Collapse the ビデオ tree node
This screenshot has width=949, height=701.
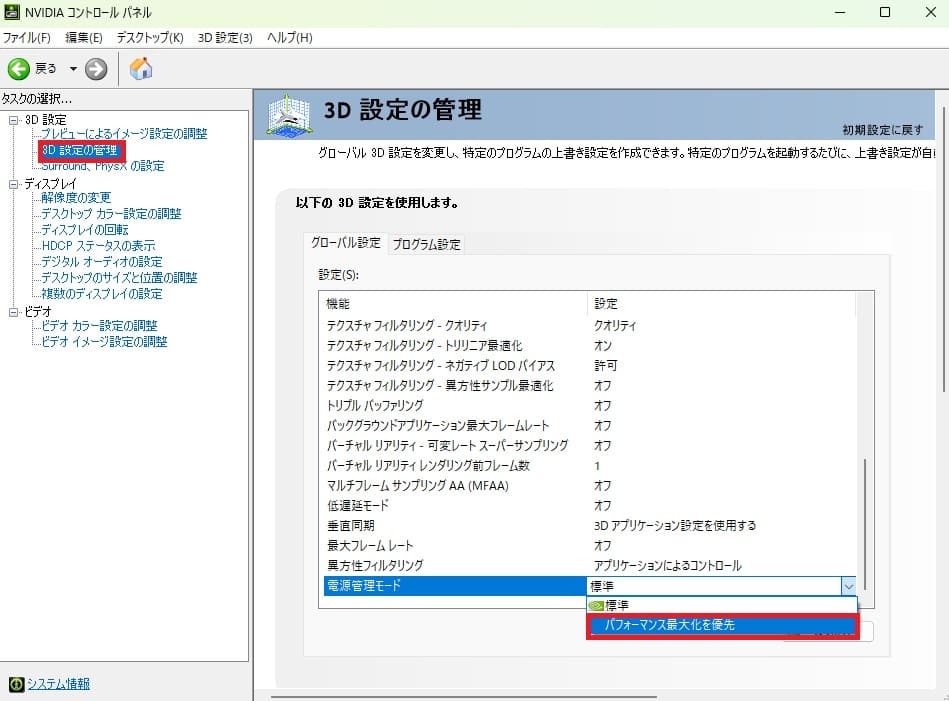click(x=13, y=312)
